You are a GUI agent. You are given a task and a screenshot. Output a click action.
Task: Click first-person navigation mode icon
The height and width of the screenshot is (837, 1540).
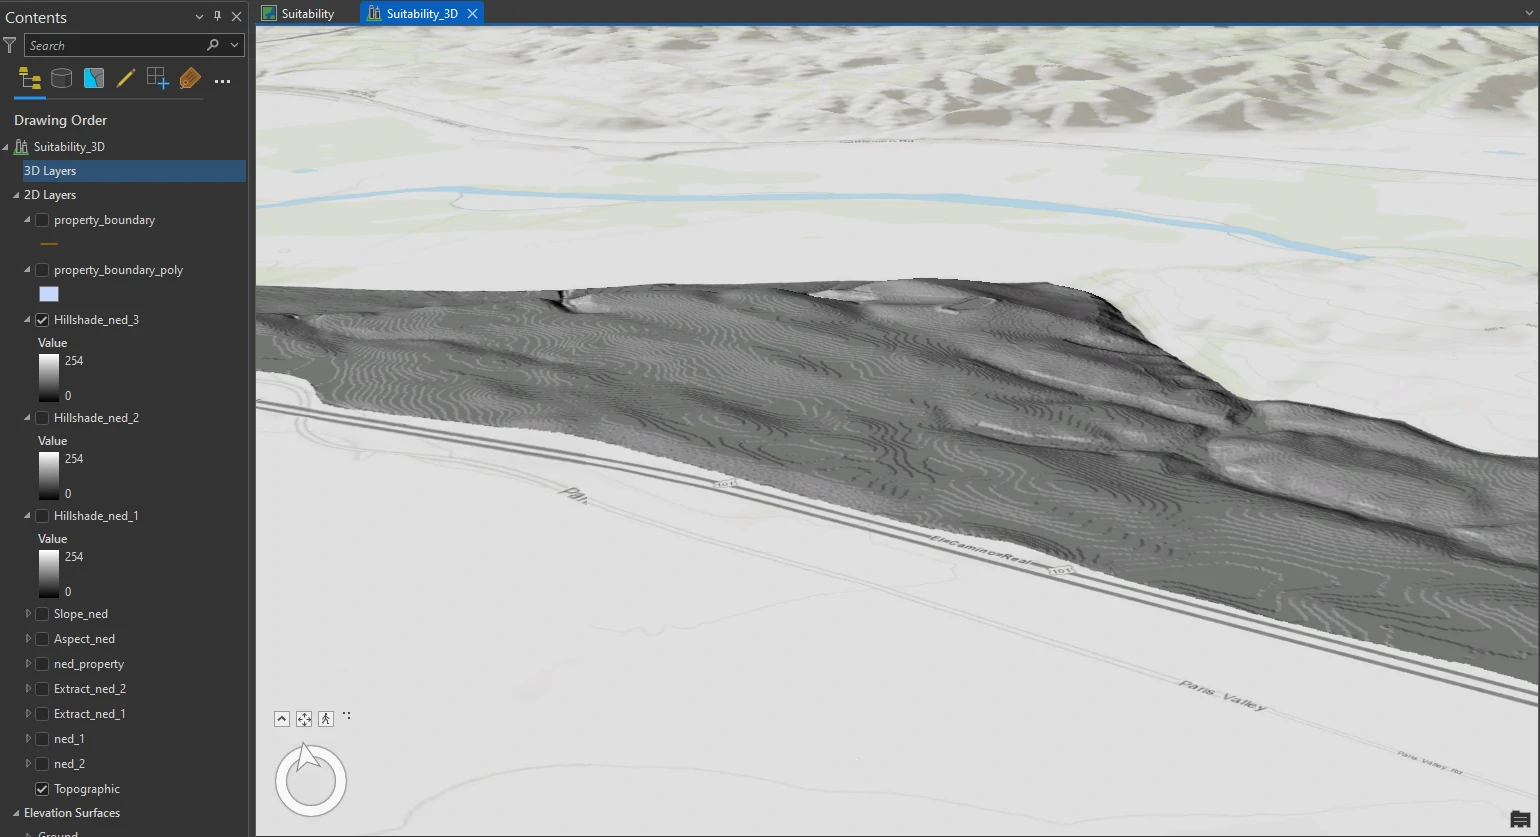[326, 719]
